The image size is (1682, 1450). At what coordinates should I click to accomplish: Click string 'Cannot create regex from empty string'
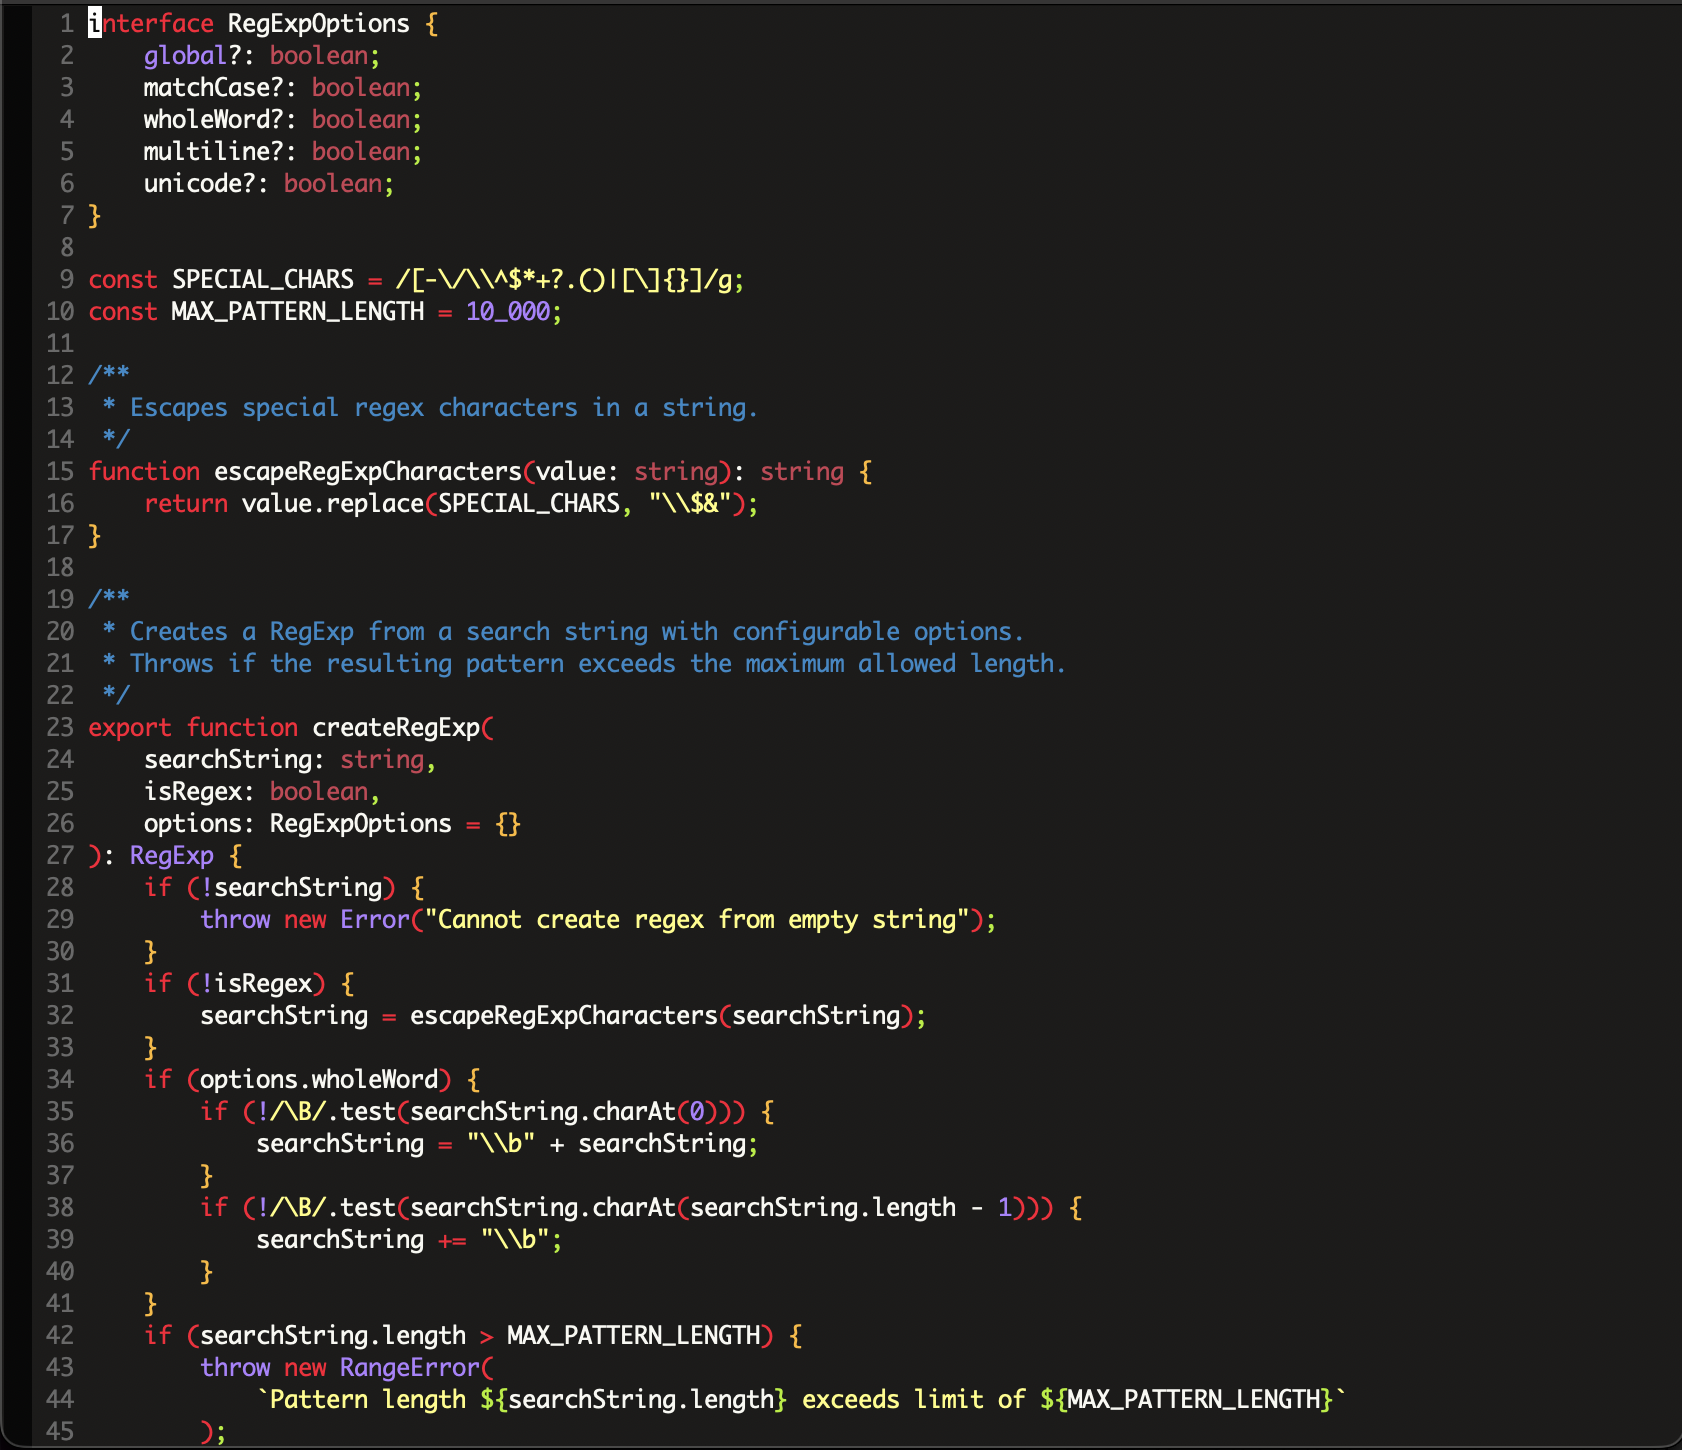(697, 919)
